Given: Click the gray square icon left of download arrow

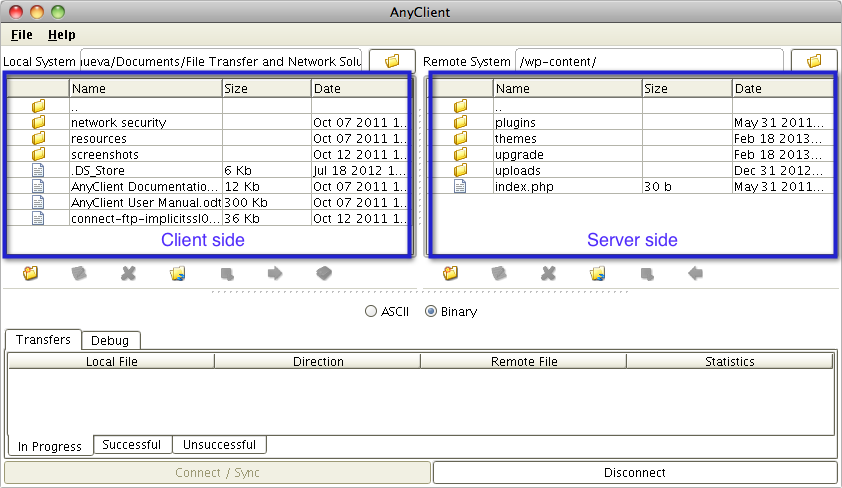Looking at the screenshot, I should pyautogui.click(x=647, y=274).
